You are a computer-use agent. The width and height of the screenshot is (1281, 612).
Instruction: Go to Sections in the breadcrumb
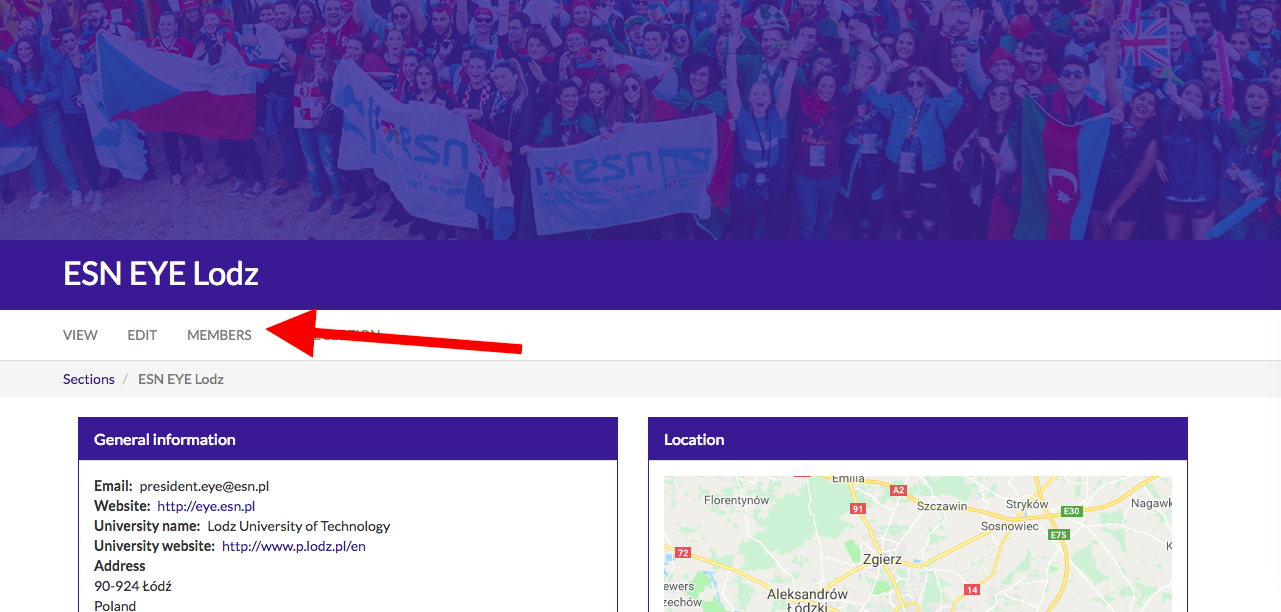pos(89,379)
